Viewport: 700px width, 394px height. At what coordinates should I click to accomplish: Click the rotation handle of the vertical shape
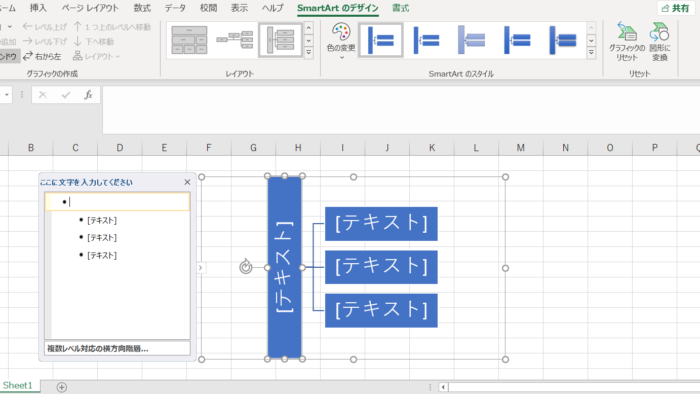point(246,267)
